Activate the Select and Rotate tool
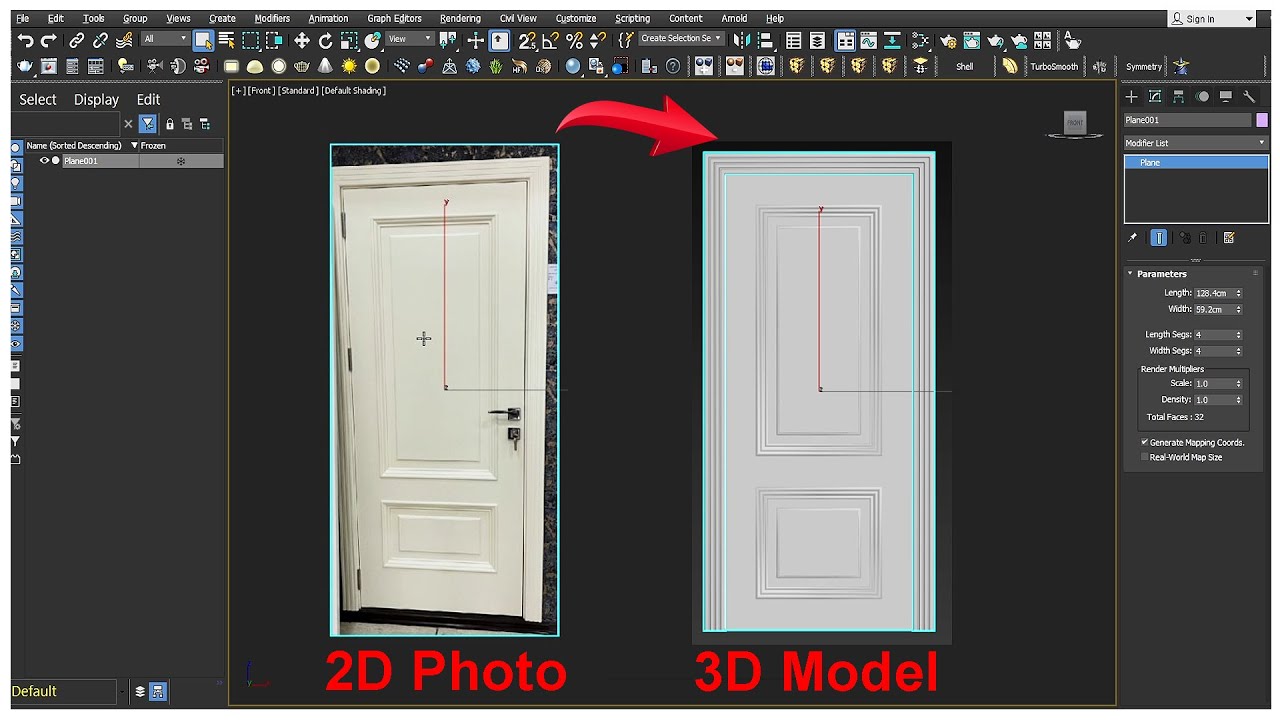Image resolution: width=1280 pixels, height=720 pixels. [325, 41]
